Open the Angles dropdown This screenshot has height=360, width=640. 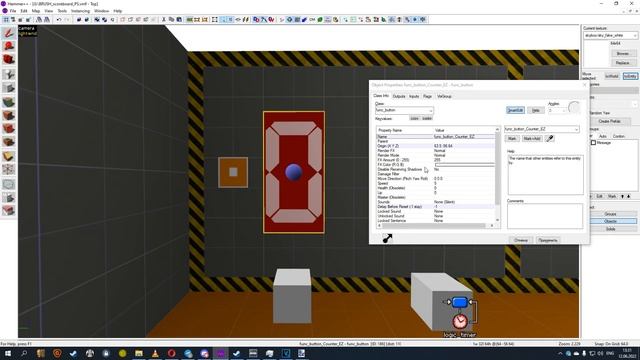(564, 111)
